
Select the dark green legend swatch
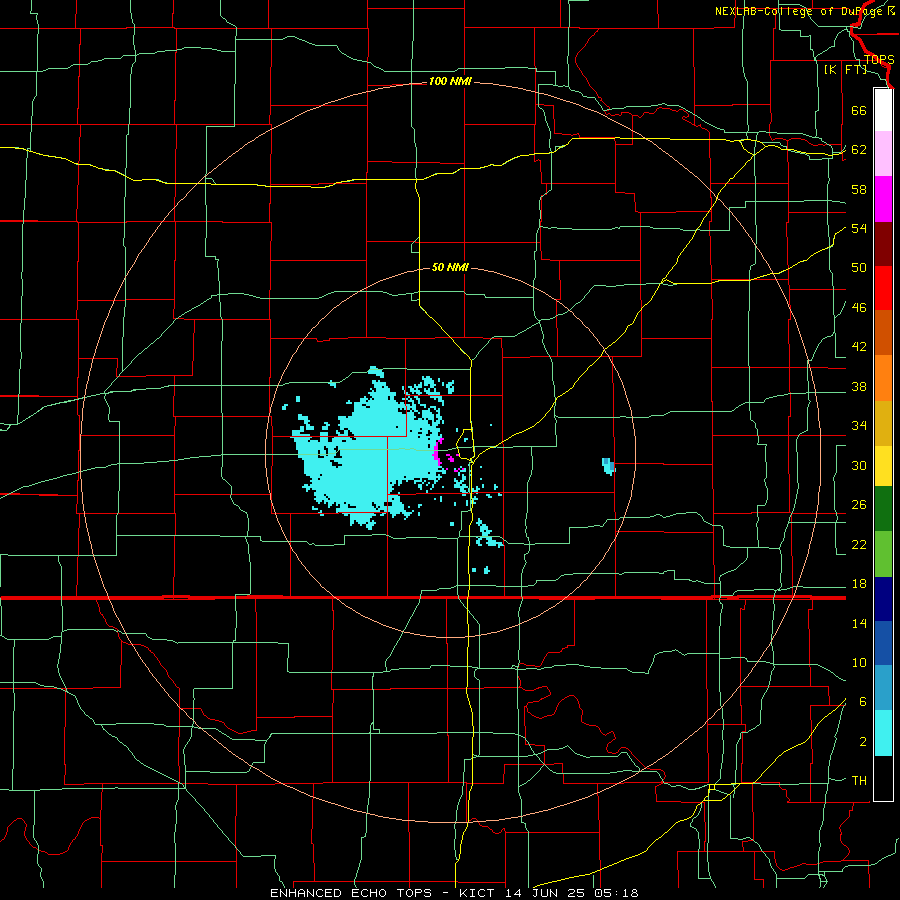(883, 509)
